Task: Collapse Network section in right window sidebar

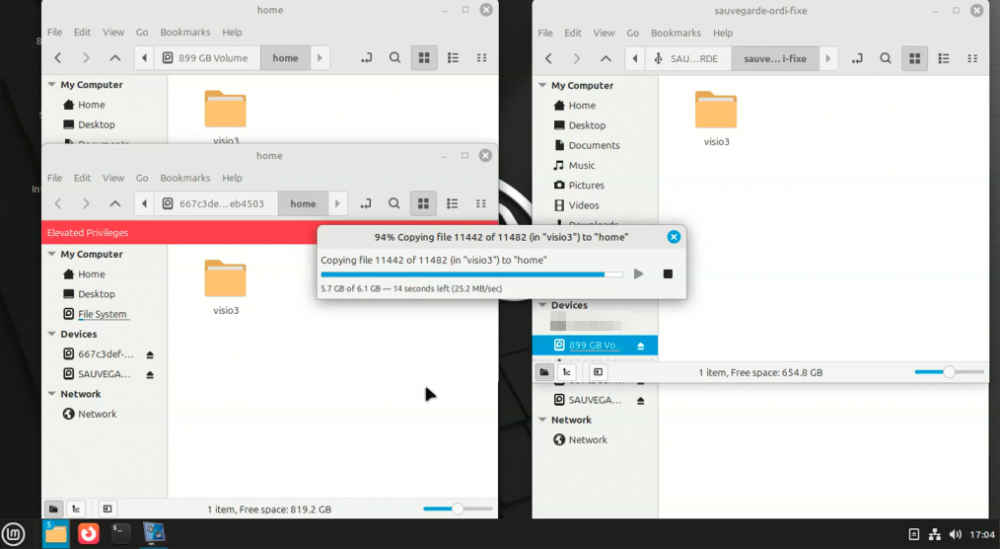Action: pos(543,420)
